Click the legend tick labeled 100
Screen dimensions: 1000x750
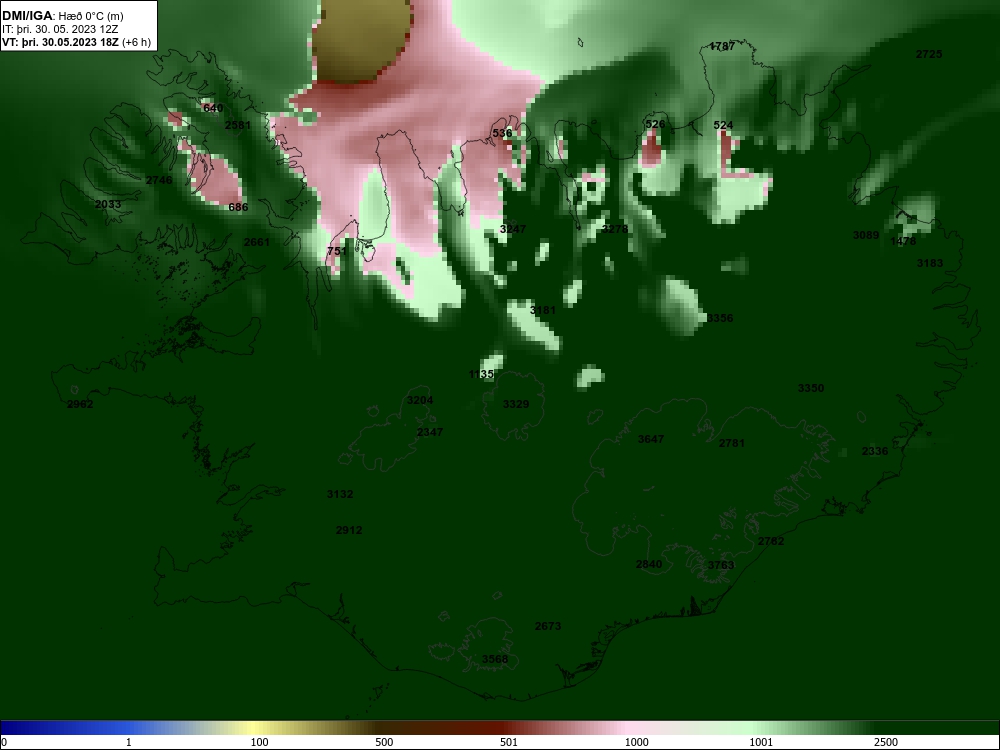[x=260, y=742]
